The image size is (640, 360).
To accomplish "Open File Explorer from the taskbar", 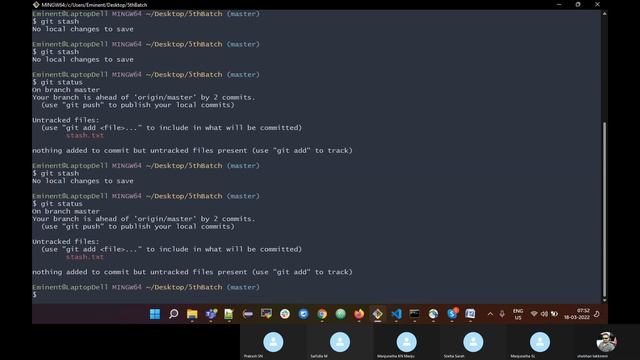I will click(192, 314).
